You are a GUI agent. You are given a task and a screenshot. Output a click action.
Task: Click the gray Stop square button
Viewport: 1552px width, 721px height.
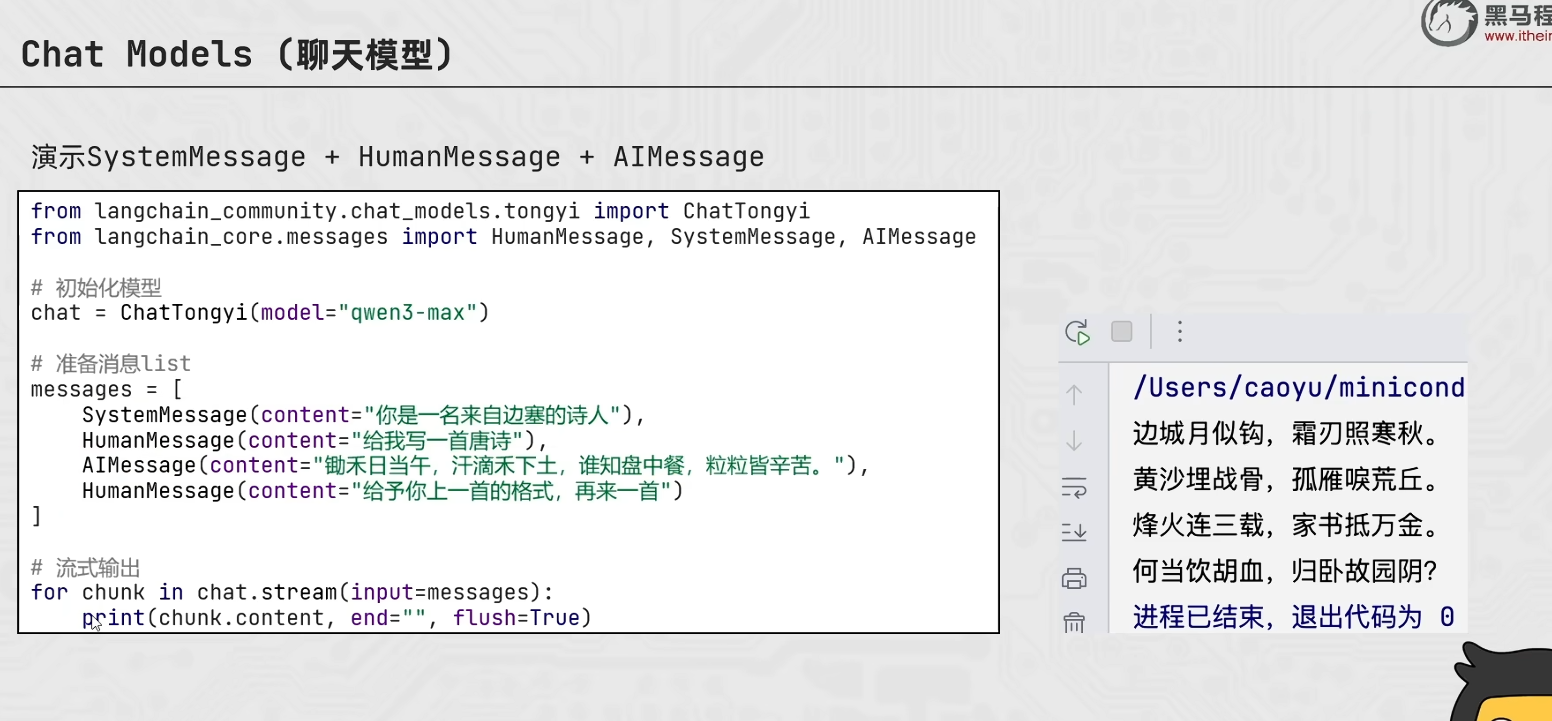click(x=1122, y=331)
